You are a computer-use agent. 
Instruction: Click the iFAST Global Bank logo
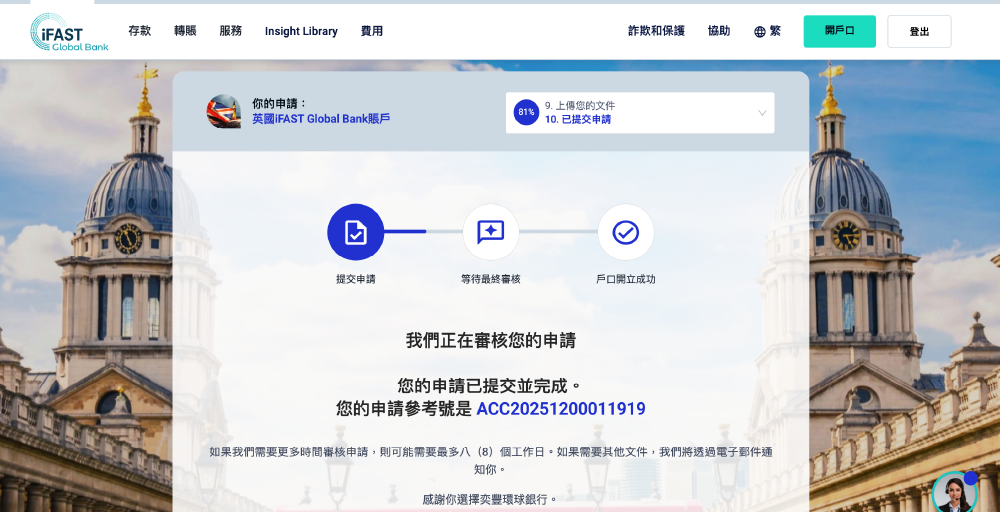pos(70,32)
